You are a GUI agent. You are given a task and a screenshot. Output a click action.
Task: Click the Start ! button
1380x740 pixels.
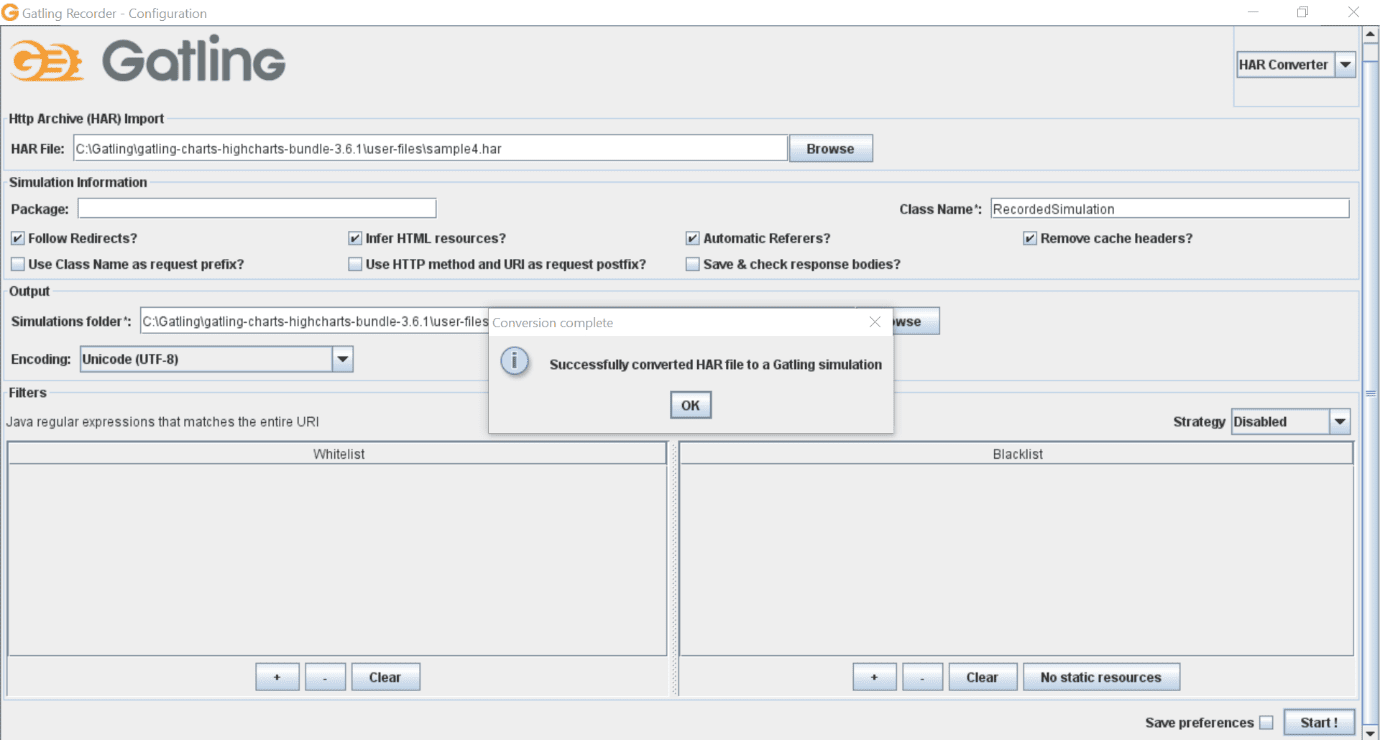click(1319, 723)
